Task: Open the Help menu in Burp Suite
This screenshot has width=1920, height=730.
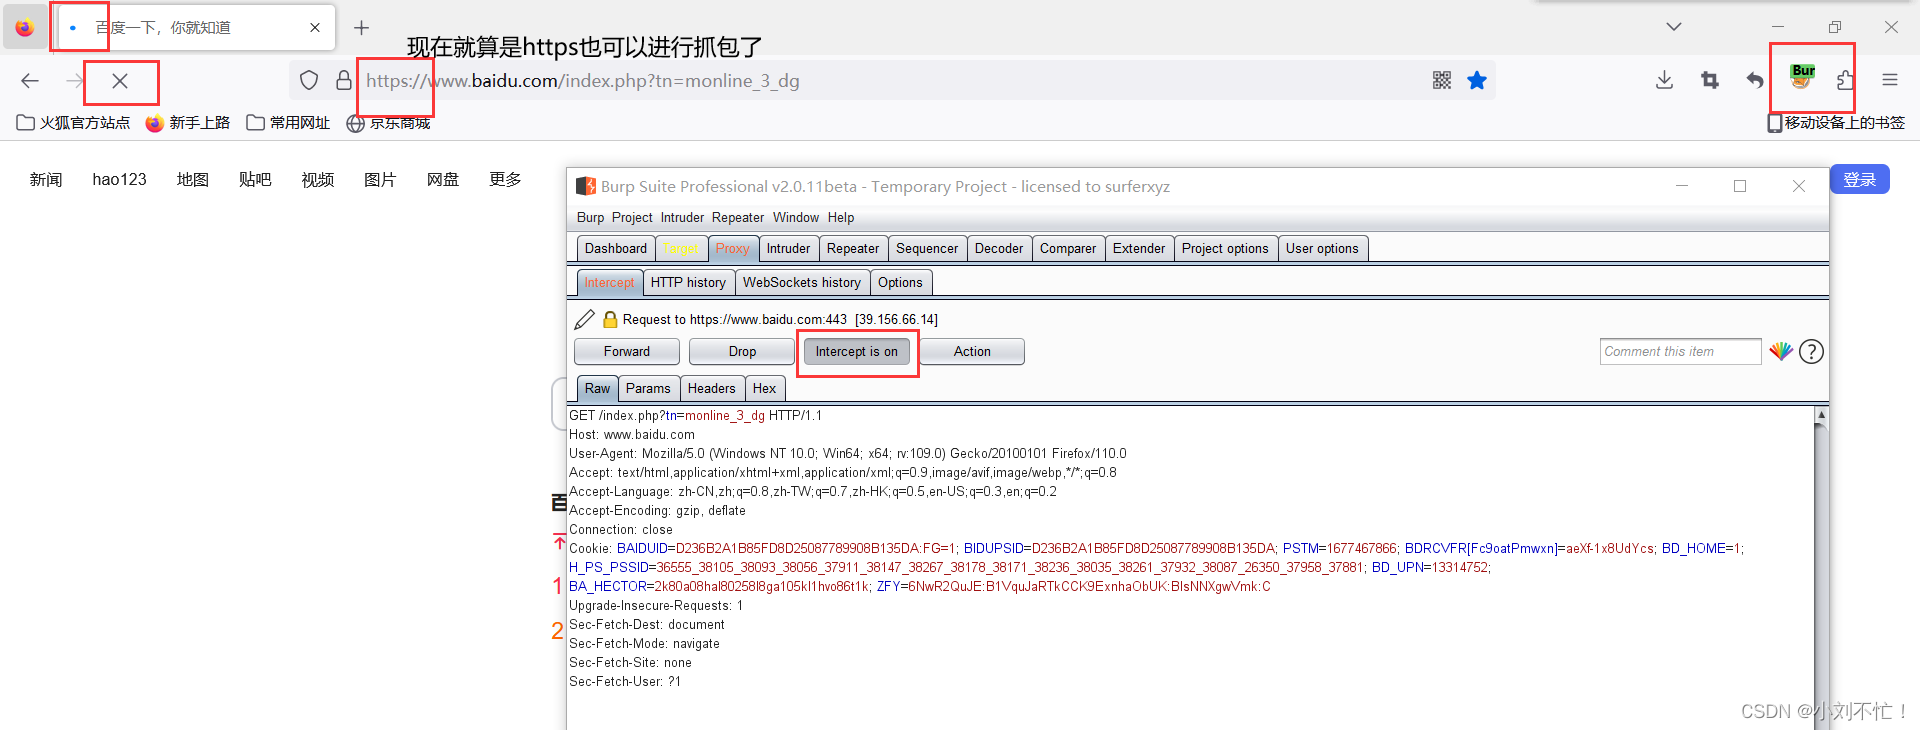Action: [841, 217]
